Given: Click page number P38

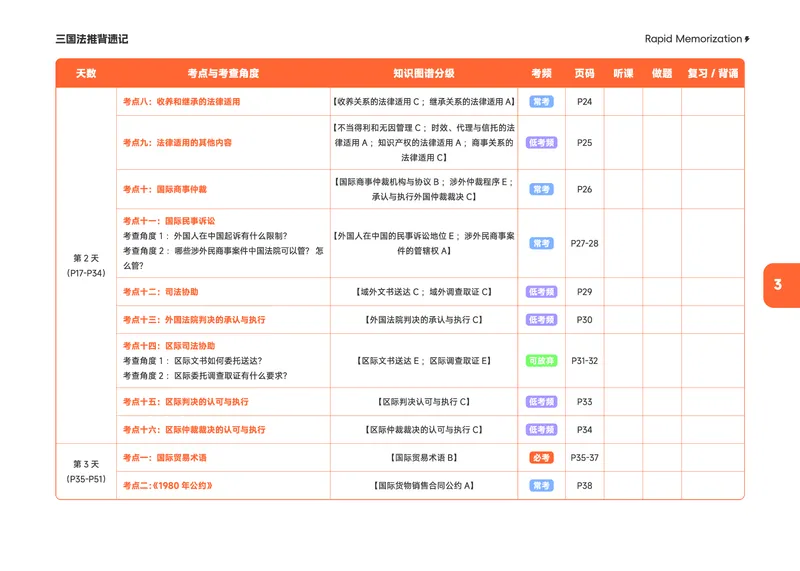Looking at the screenshot, I should click(585, 486).
